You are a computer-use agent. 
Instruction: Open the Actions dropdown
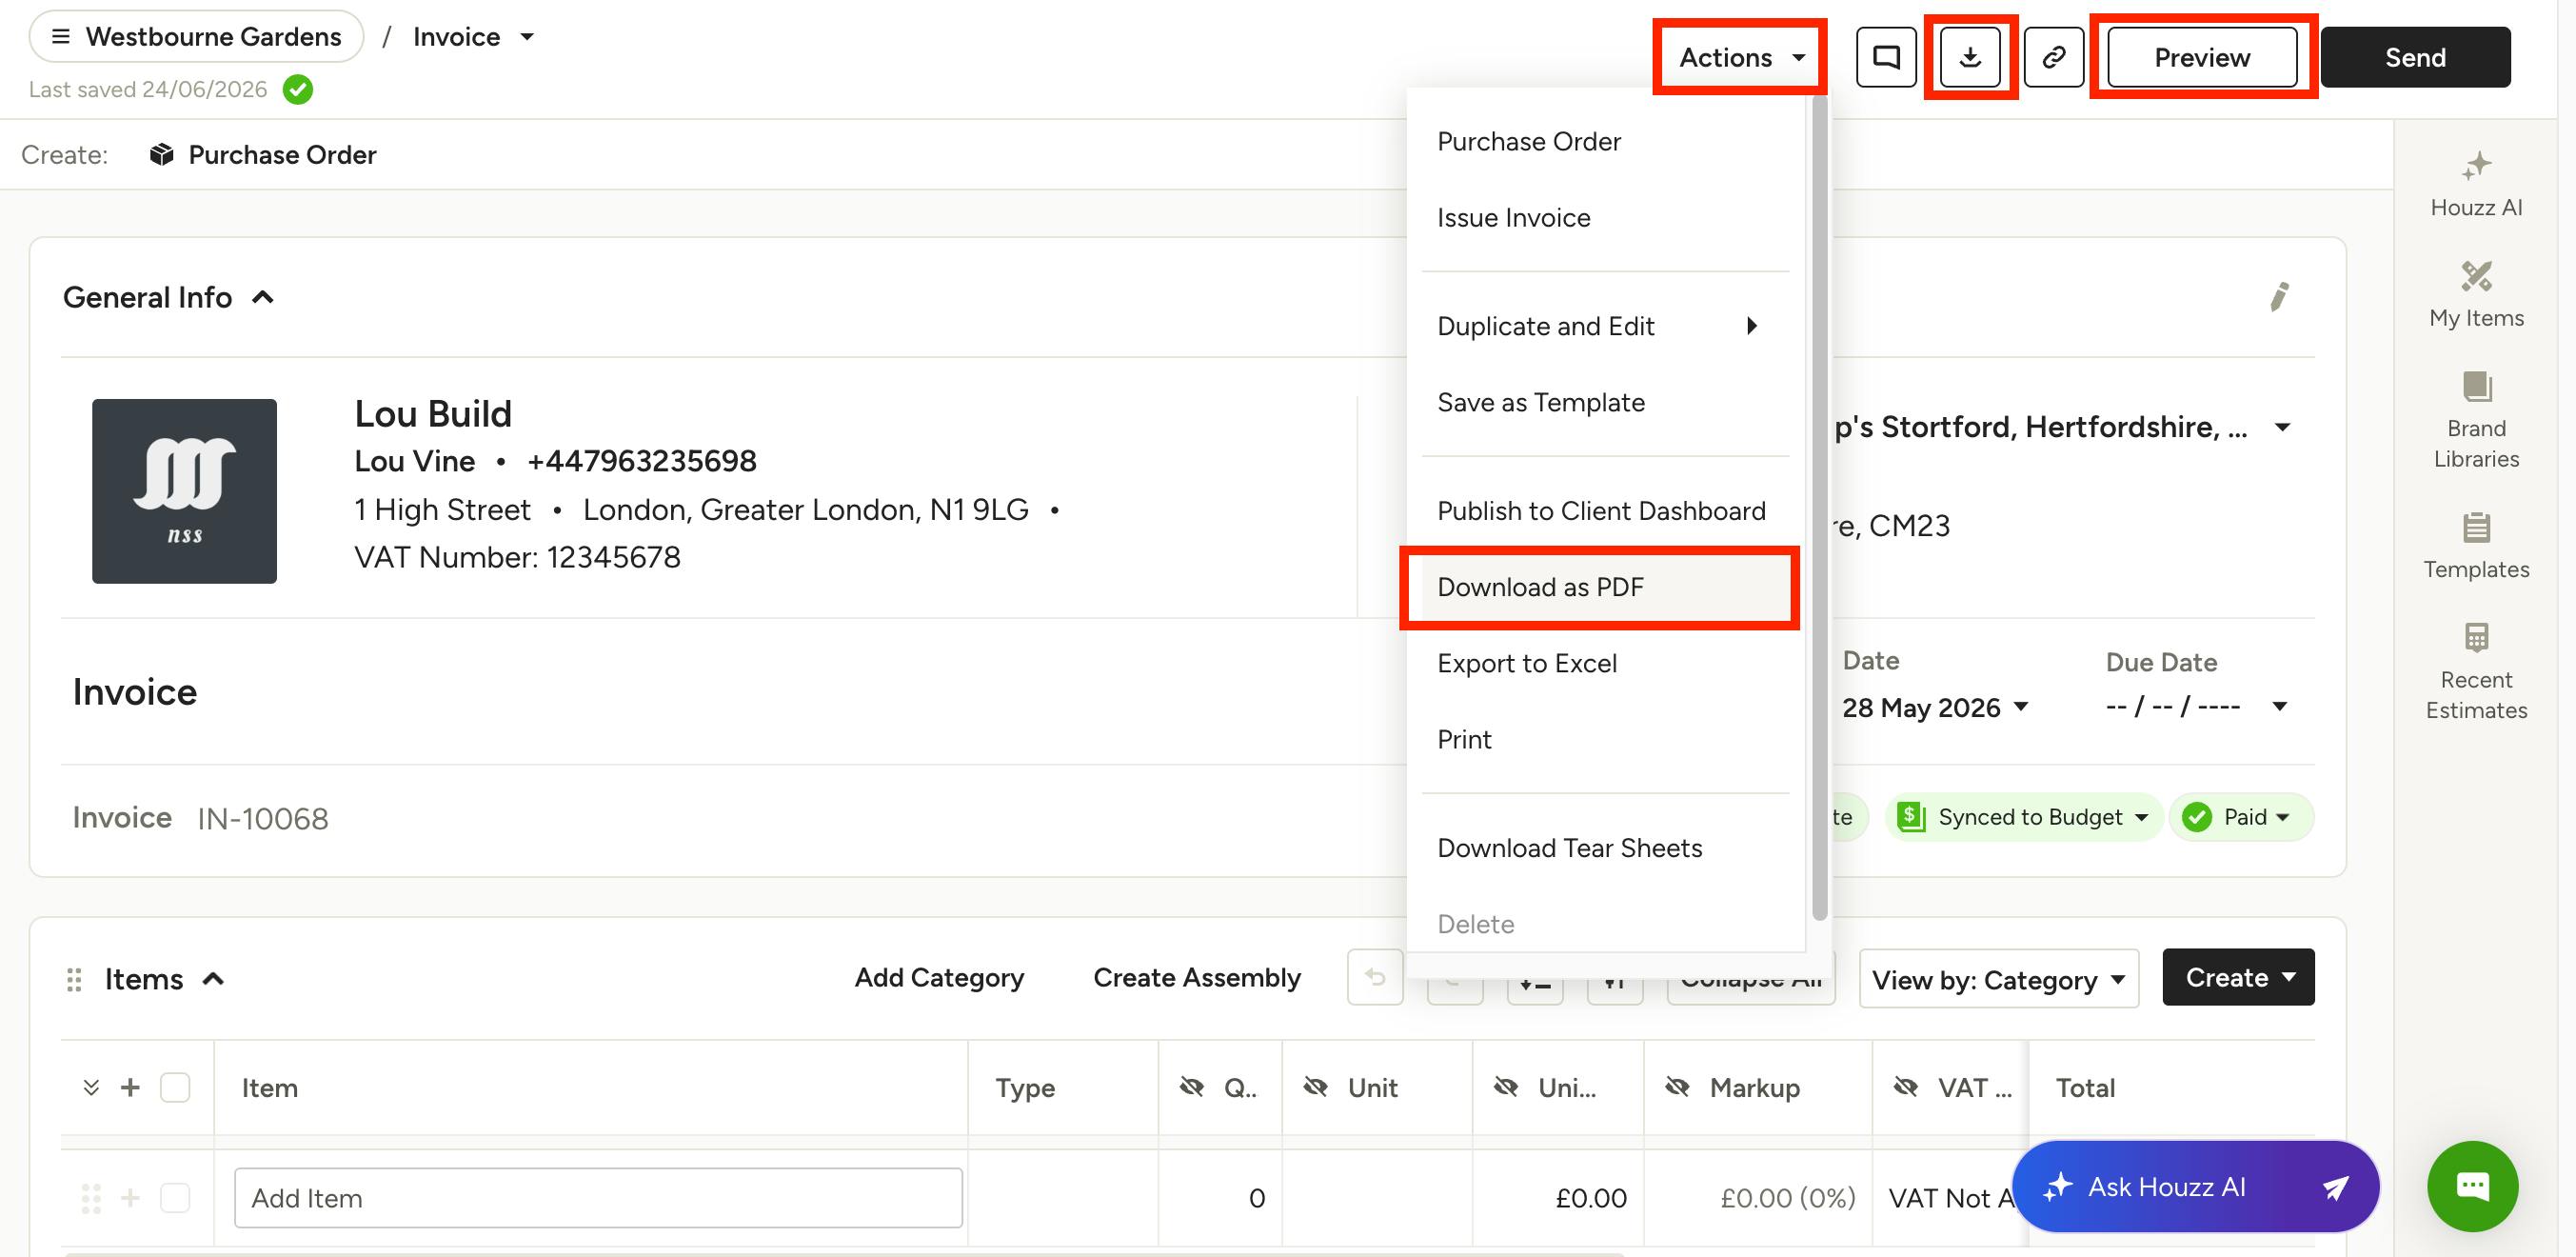pyautogui.click(x=1740, y=57)
